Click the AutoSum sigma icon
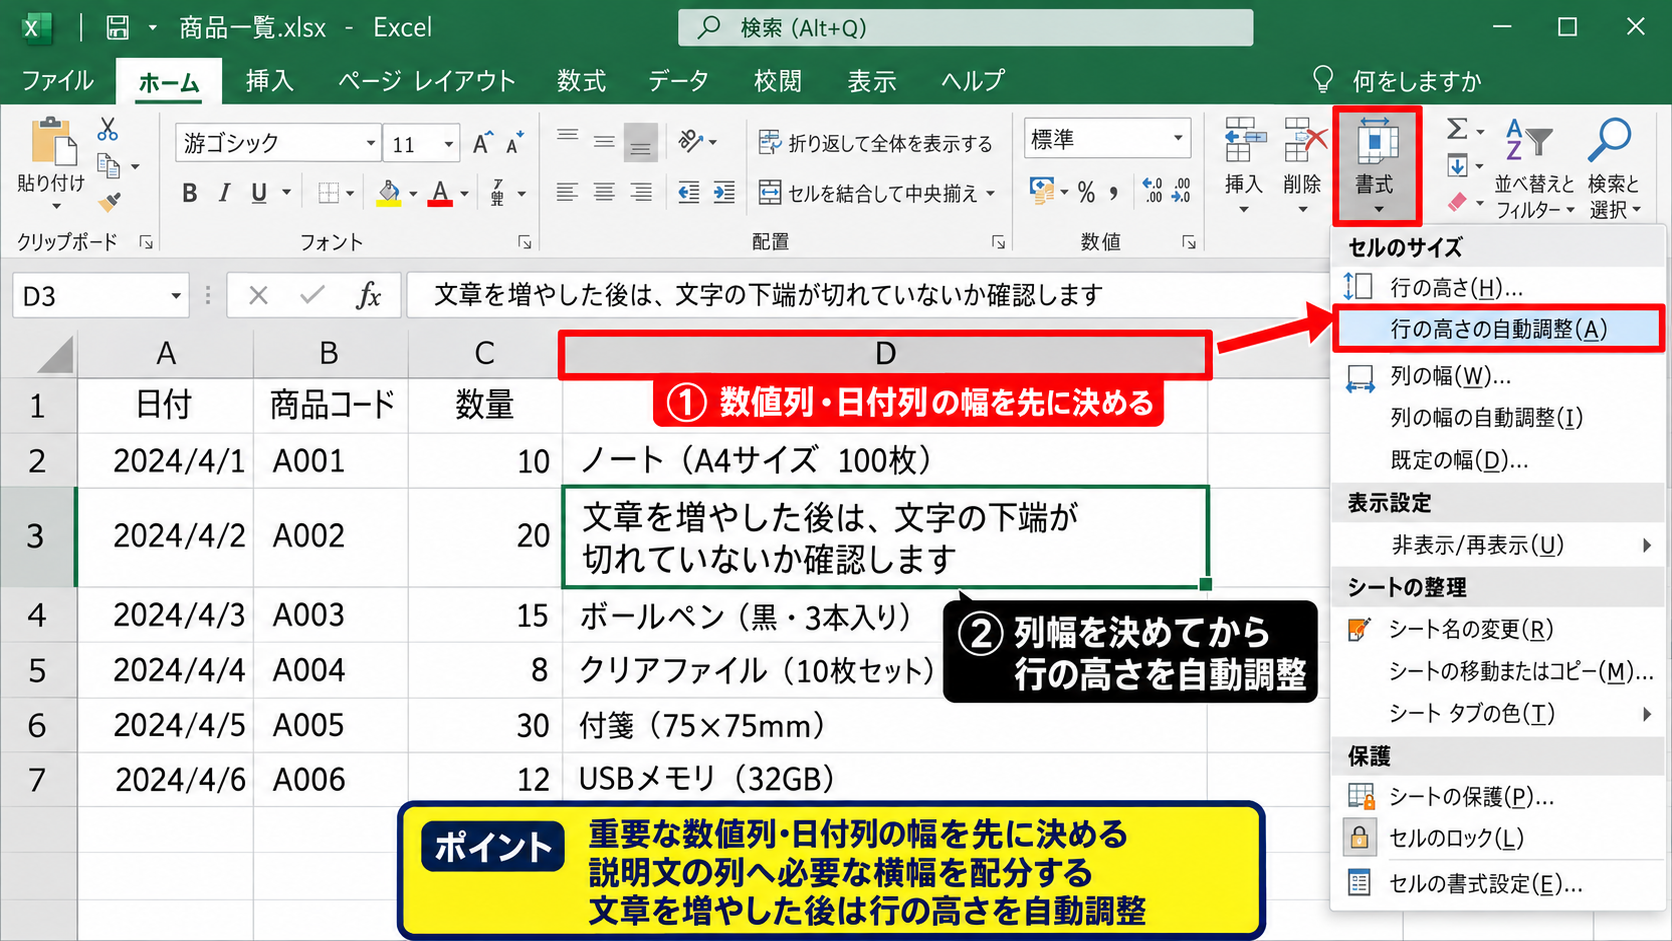The image size is (1672, 941). click(1457, 129)
